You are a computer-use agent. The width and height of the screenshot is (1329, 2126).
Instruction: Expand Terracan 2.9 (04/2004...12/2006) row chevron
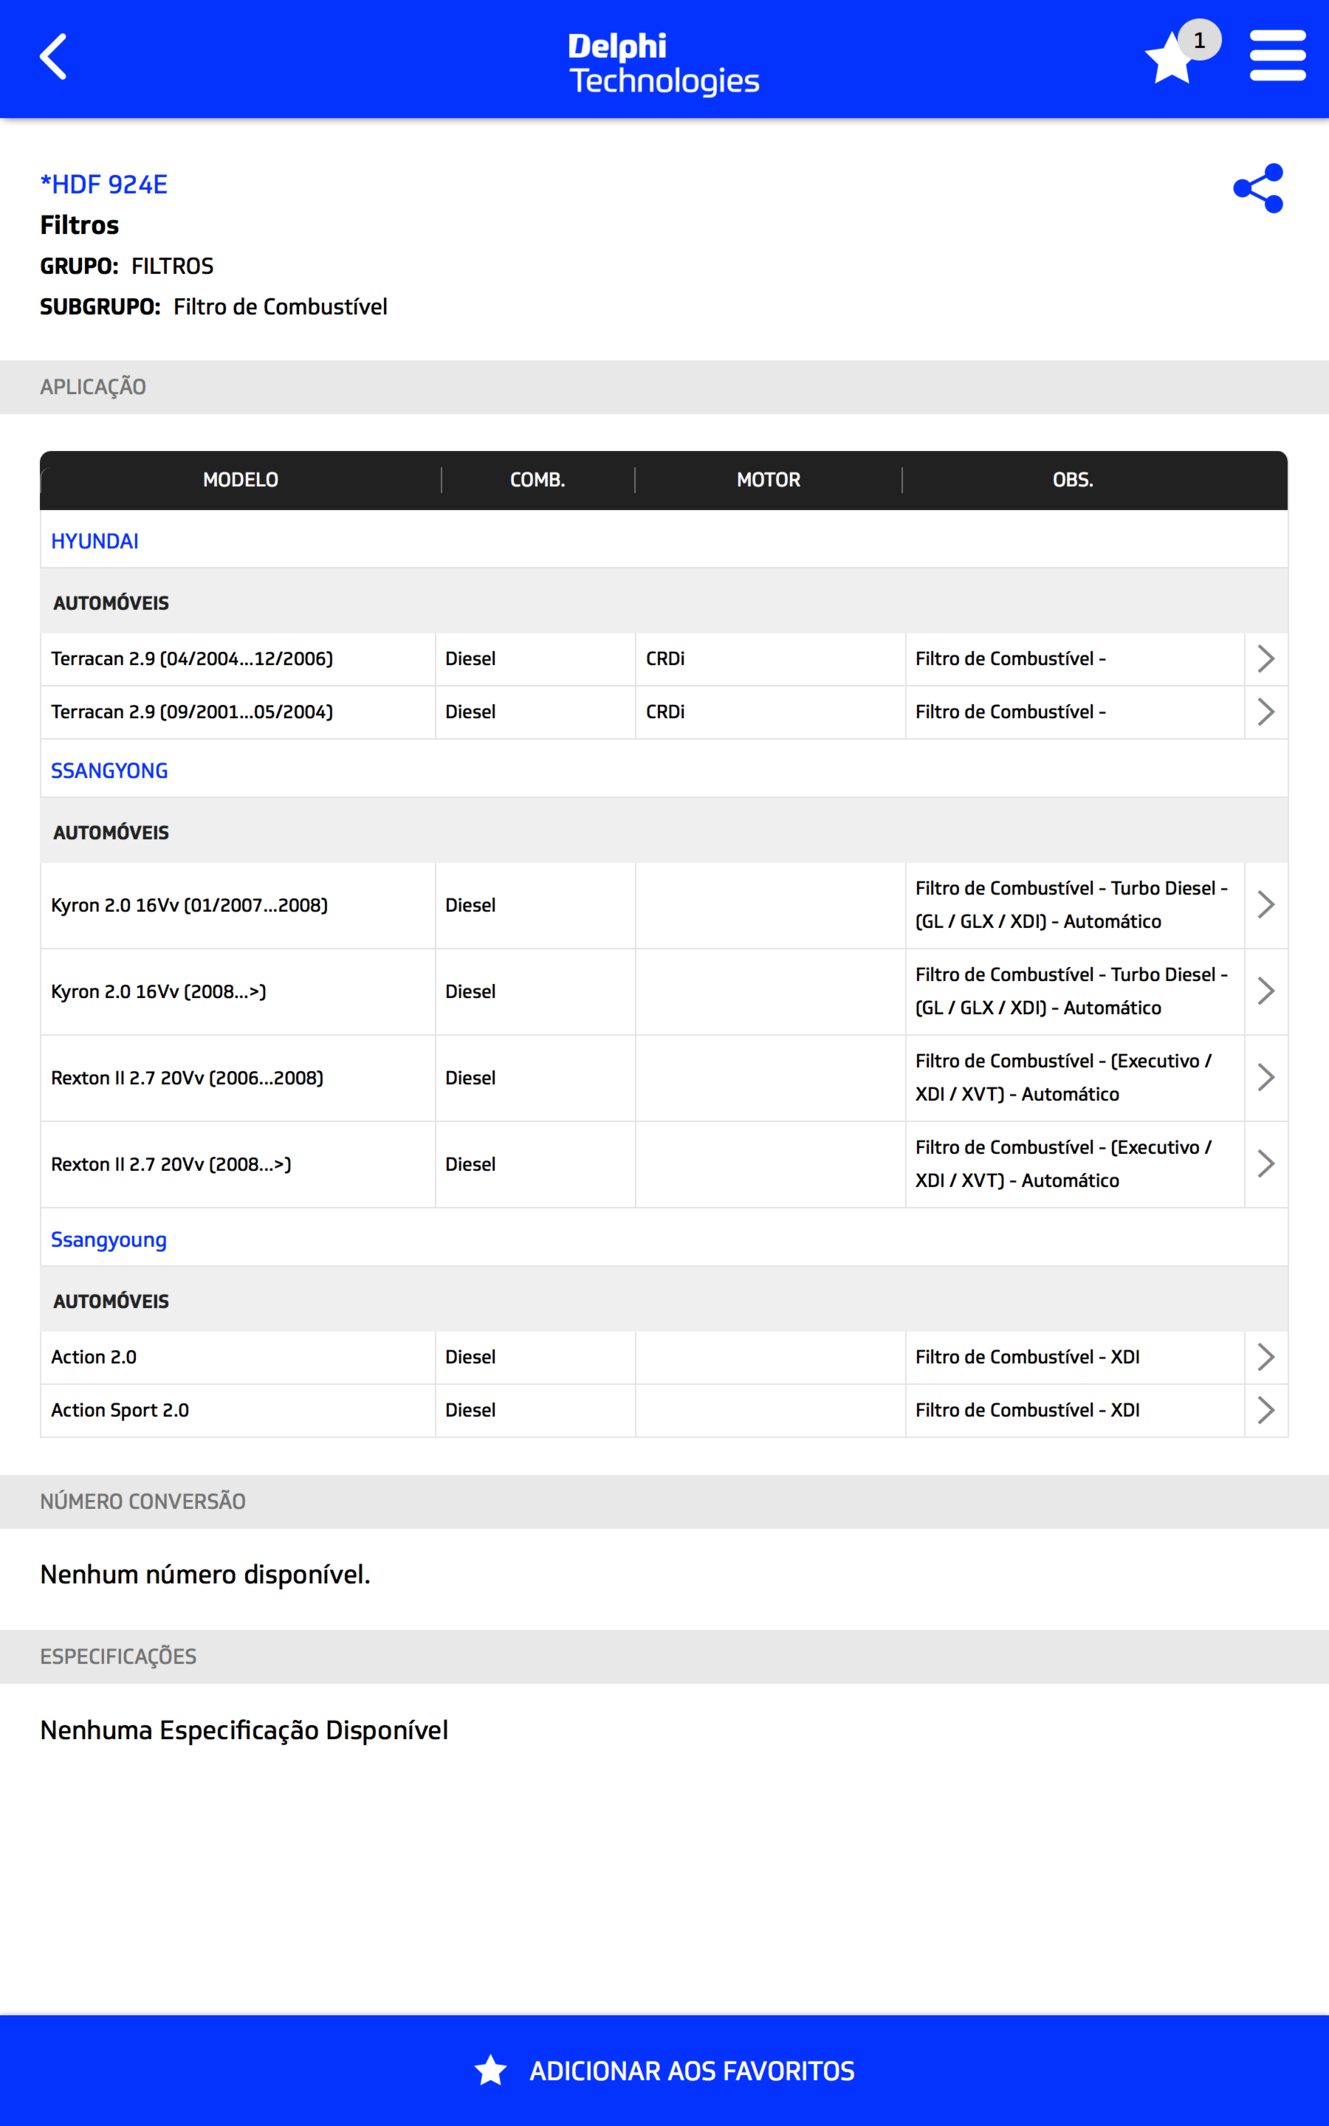click(1265, 659)
